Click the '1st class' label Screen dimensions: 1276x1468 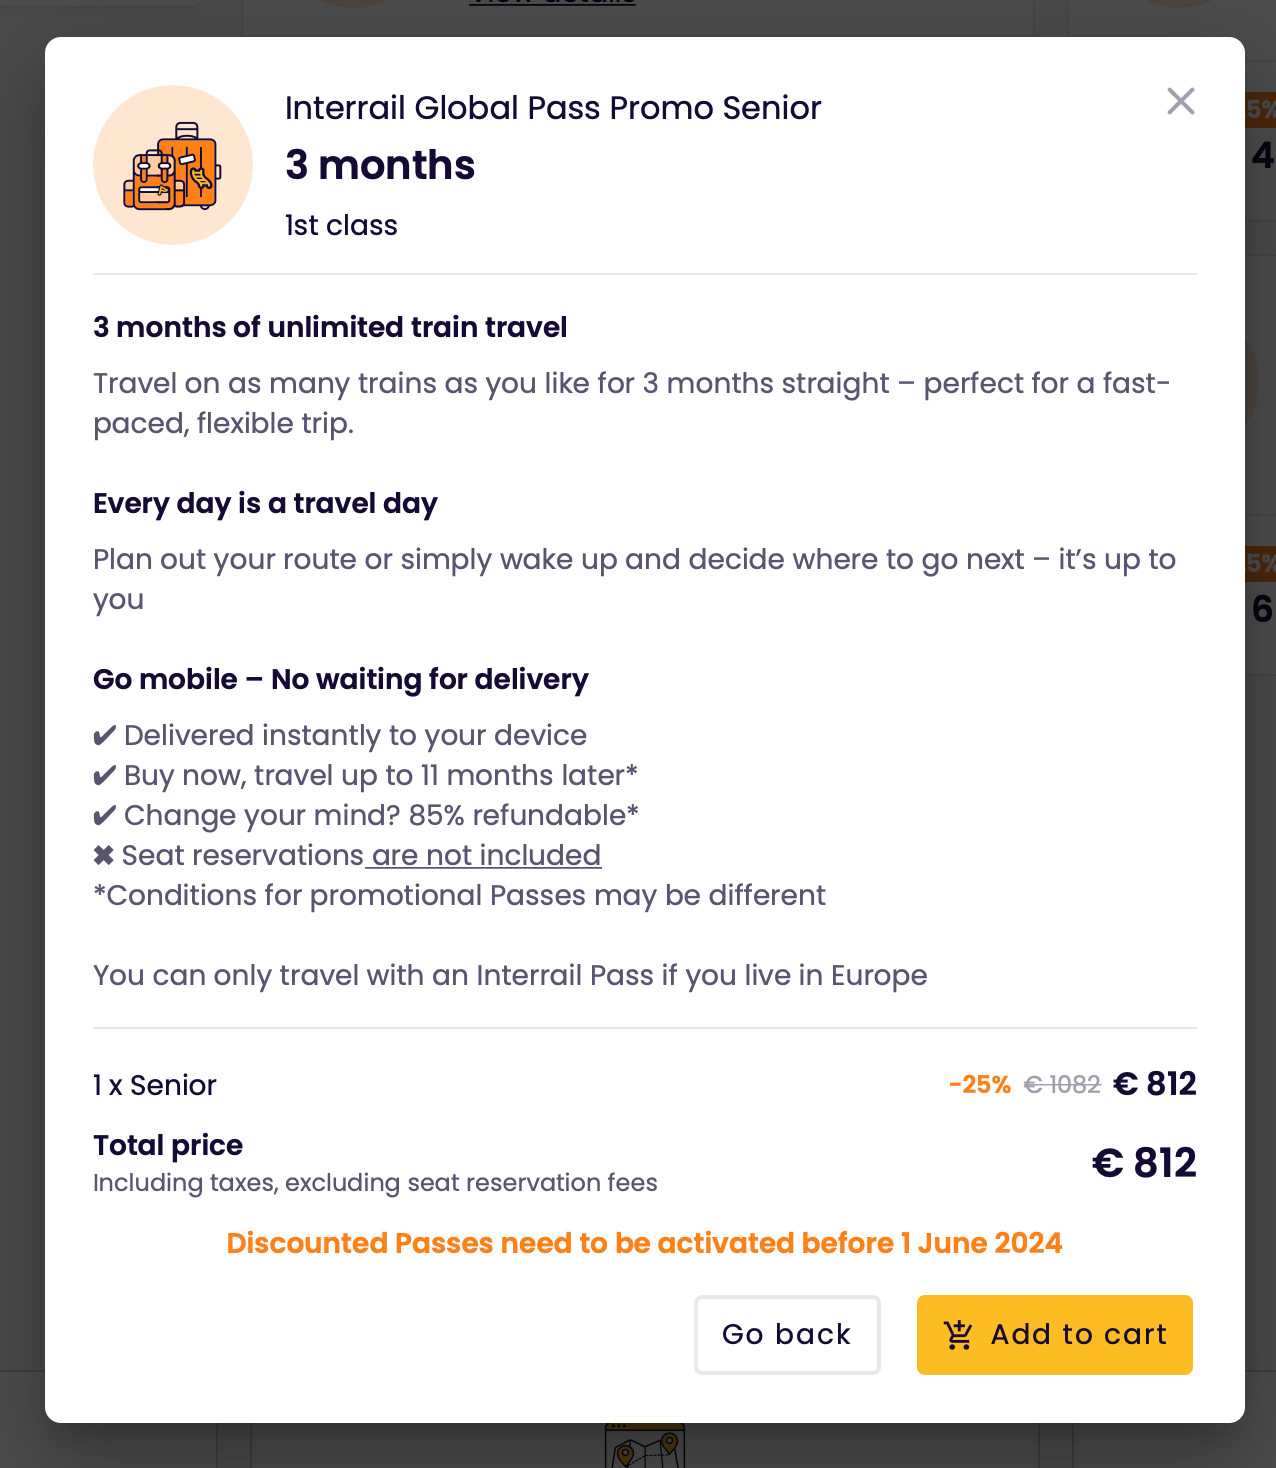341,226
